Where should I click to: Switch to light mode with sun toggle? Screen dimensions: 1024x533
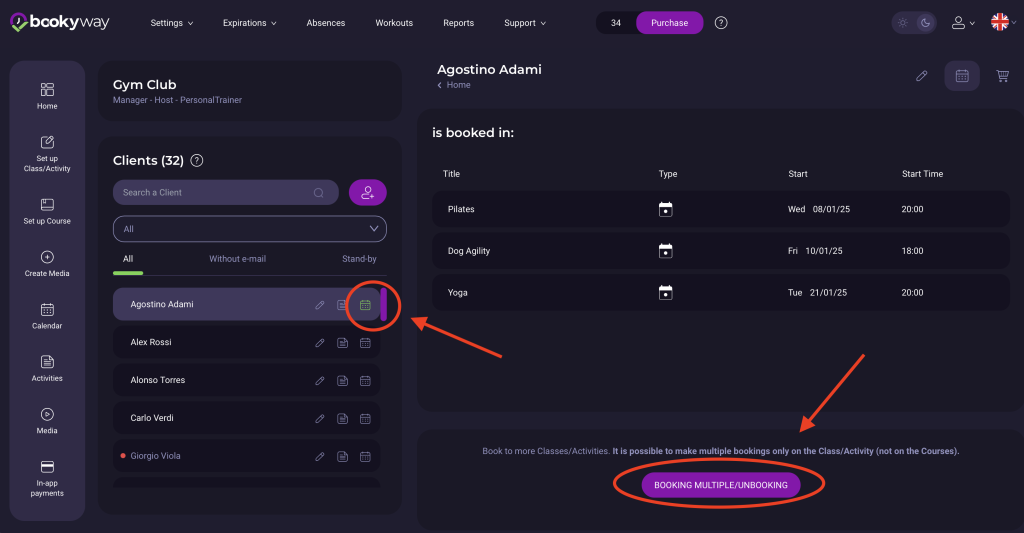905,23
